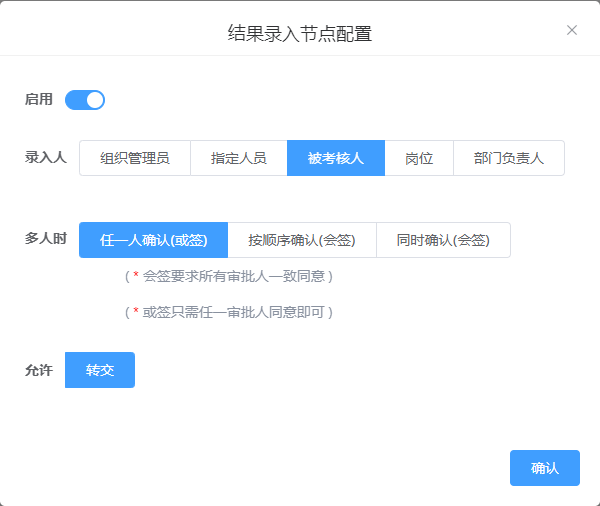
Task: Click the red asterisk before the 会签 hint
Action: (x=136, y=276)
